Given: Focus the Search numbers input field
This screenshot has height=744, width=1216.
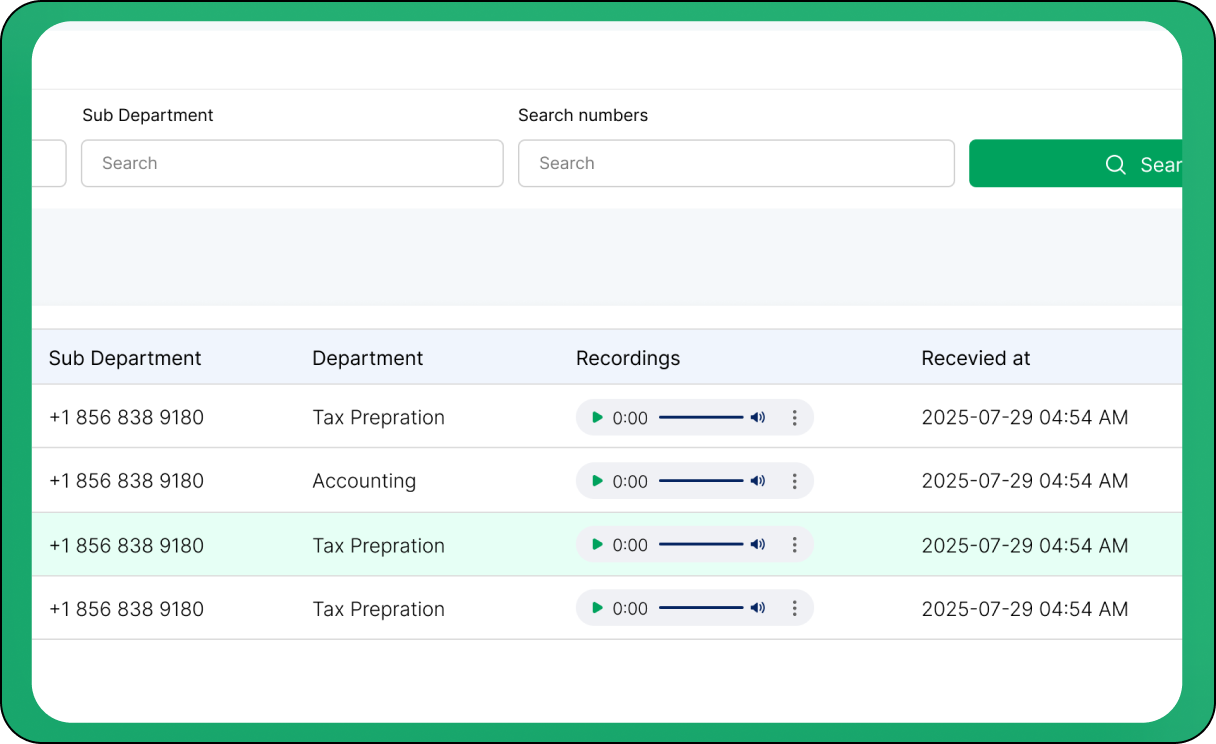Looking at the screenshot, I should pyautogui.click(x=736, y=164).
